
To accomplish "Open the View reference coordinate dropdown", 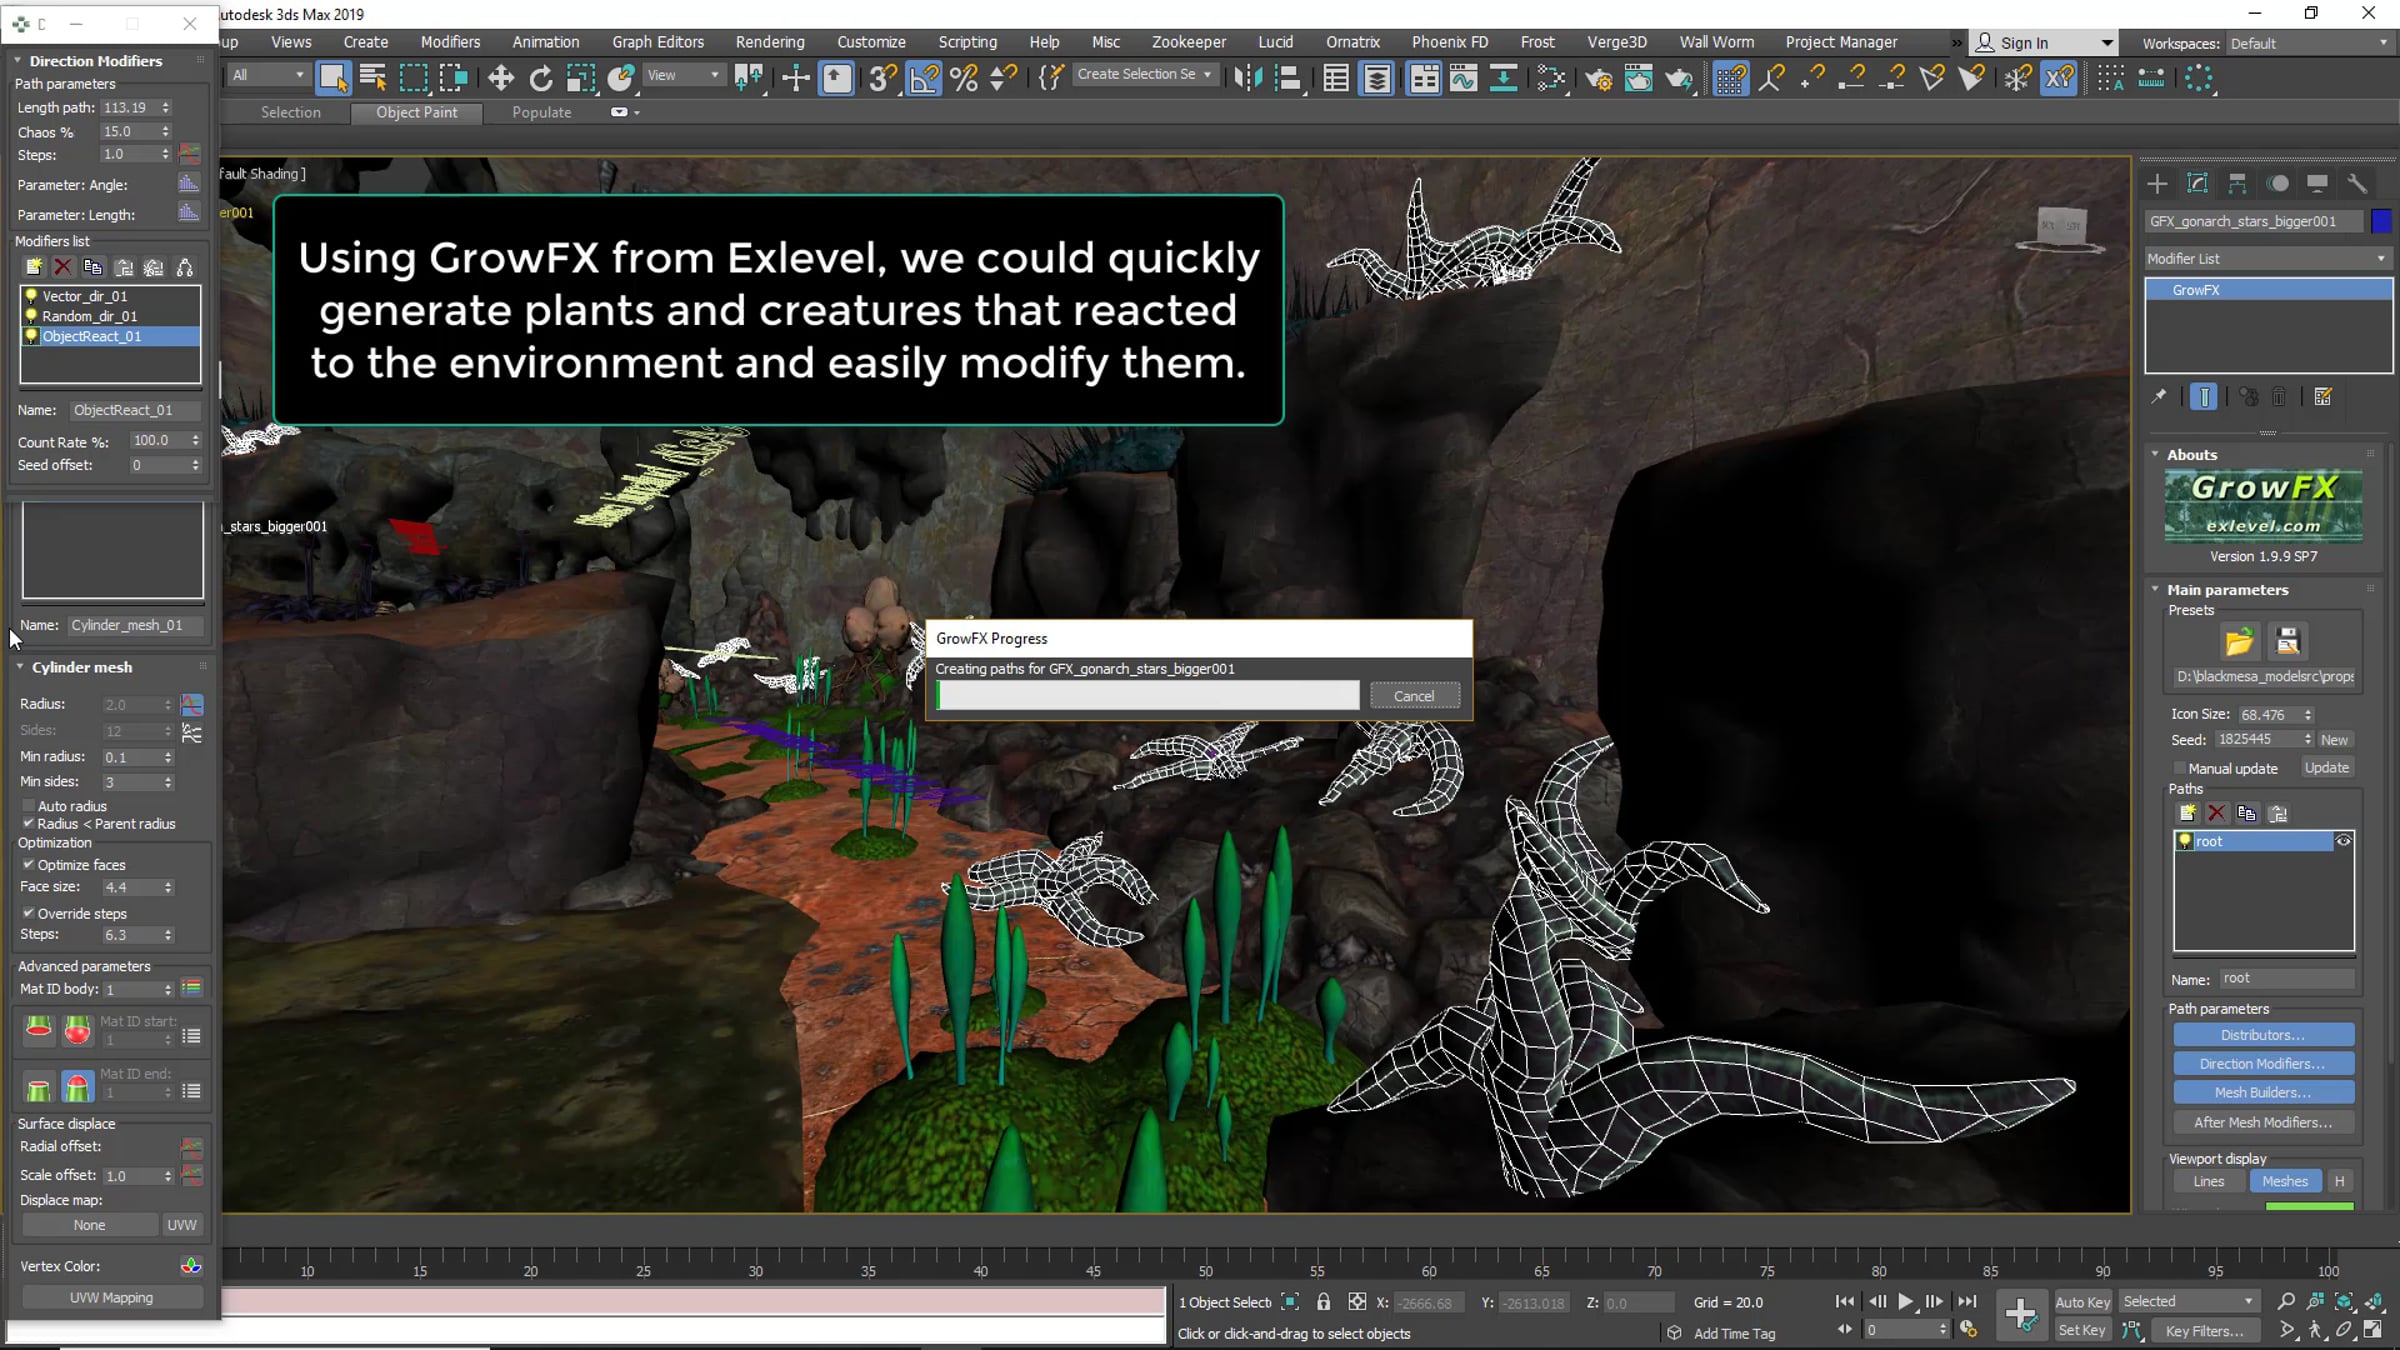I will pos(683,75).
